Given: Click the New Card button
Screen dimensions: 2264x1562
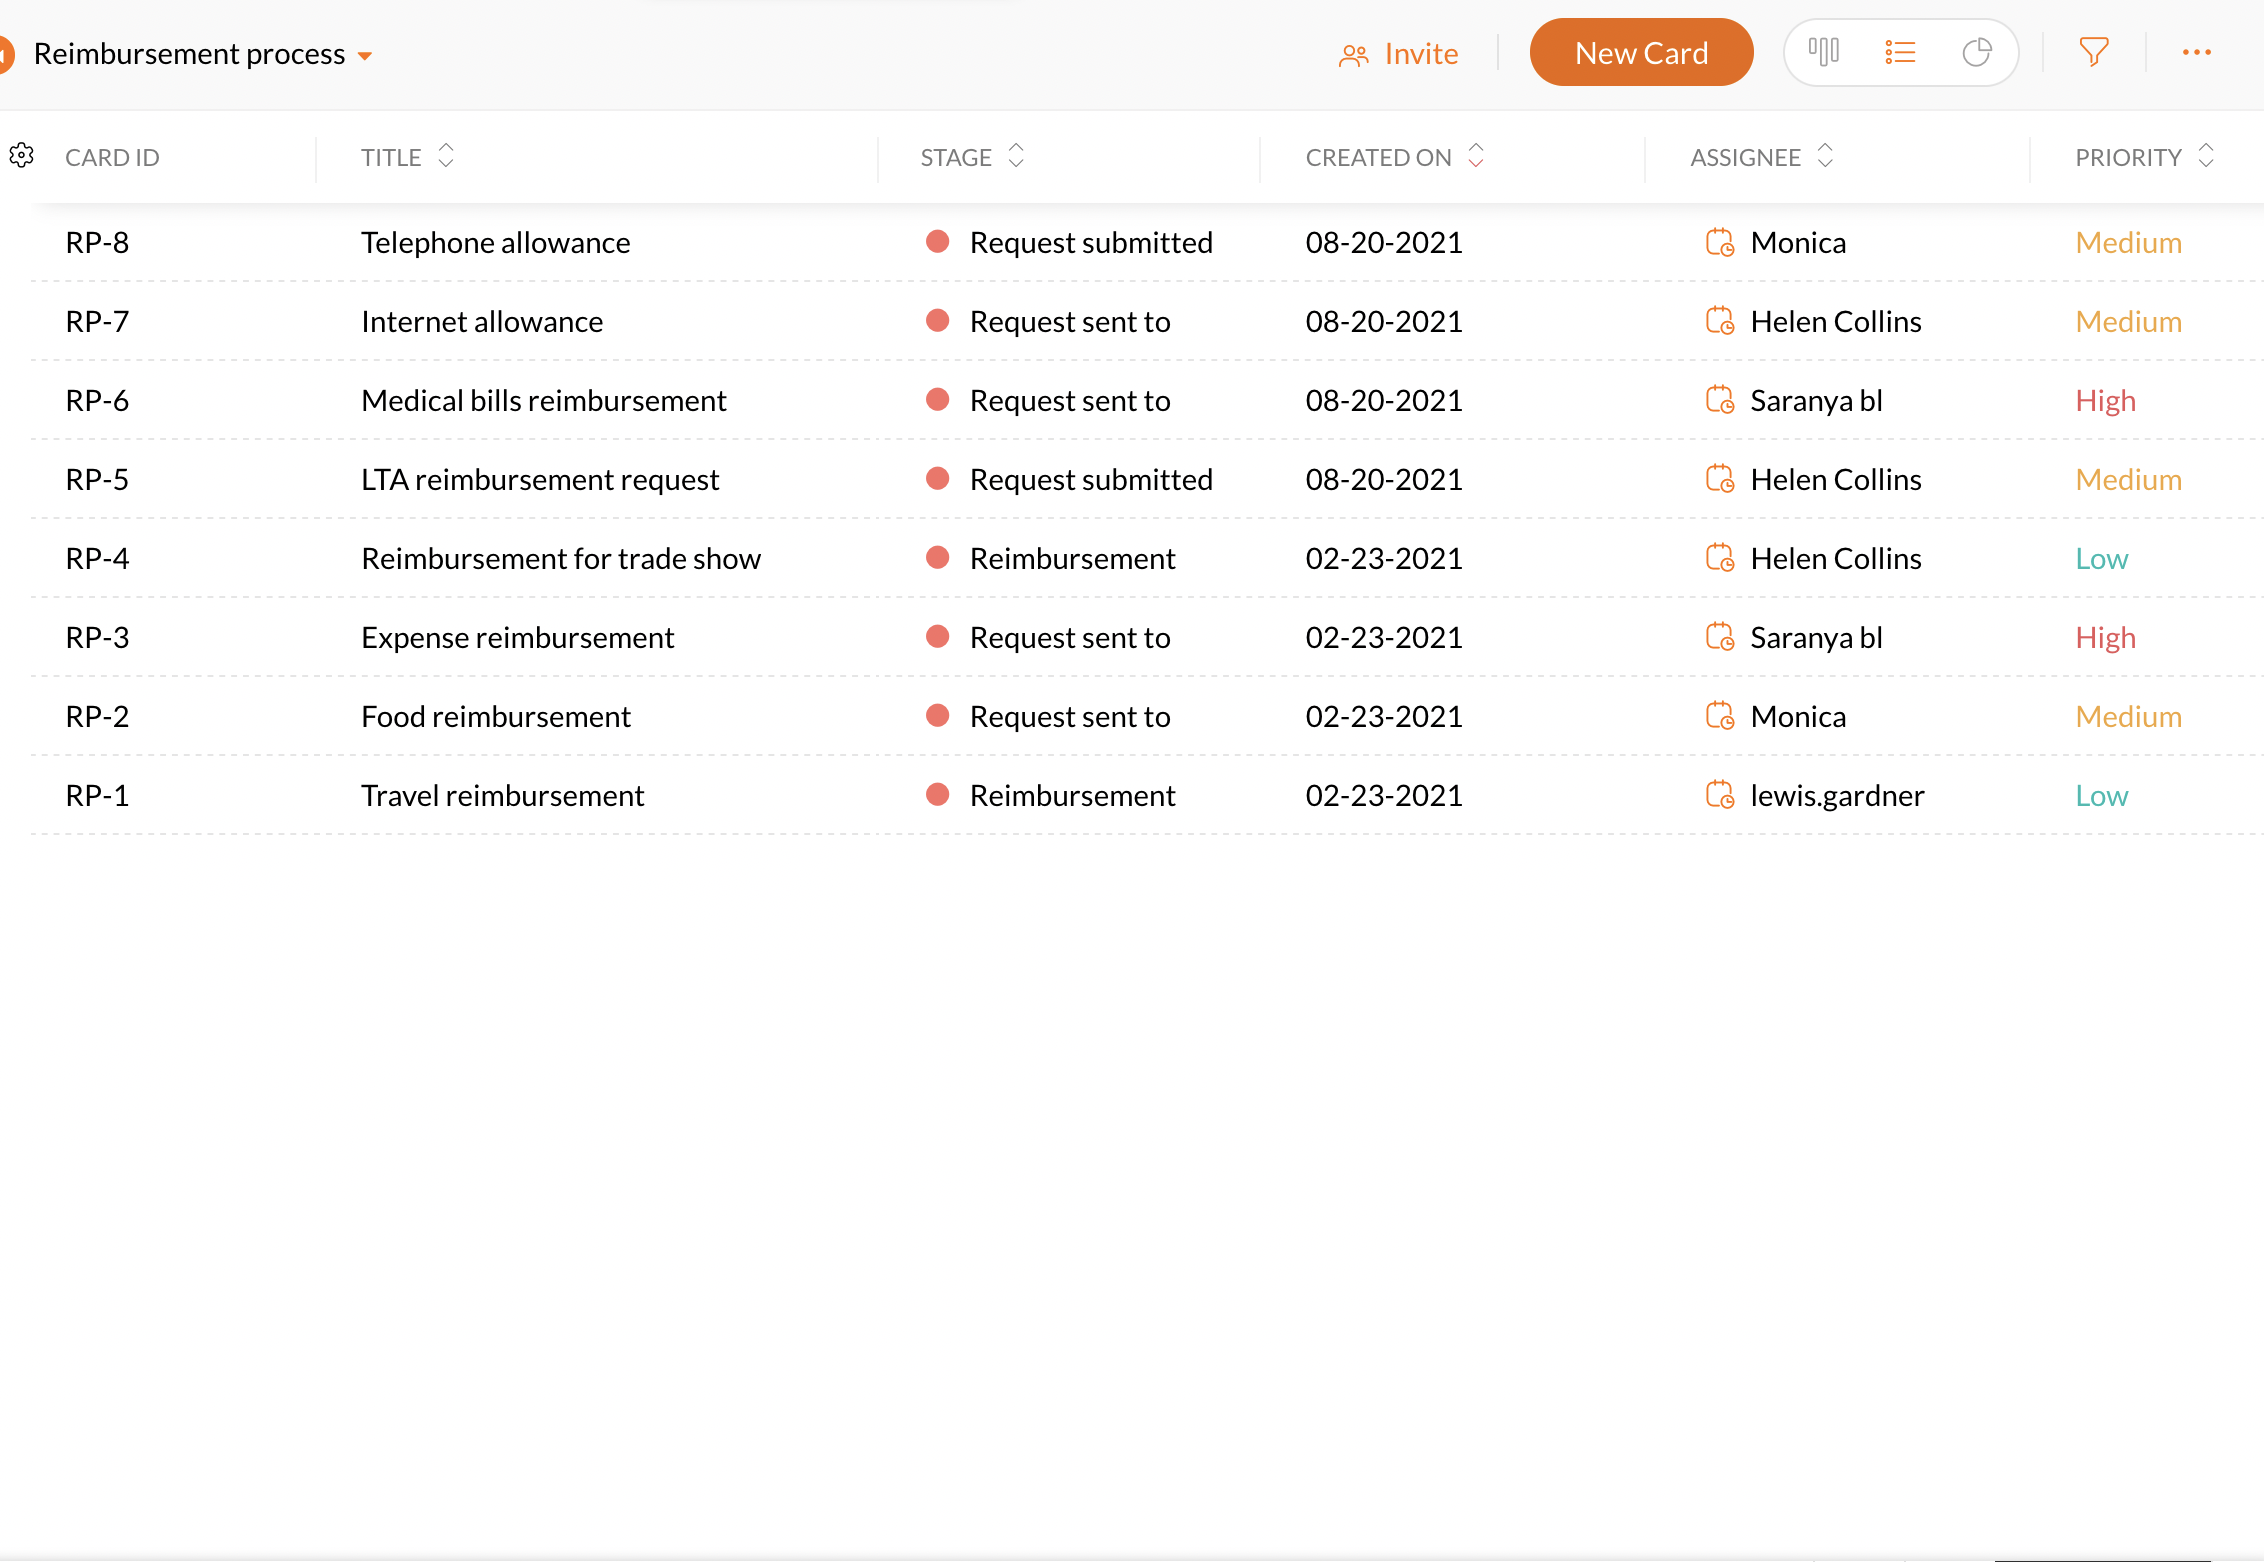Looking at the screenshot, I should click(1641, 53).
